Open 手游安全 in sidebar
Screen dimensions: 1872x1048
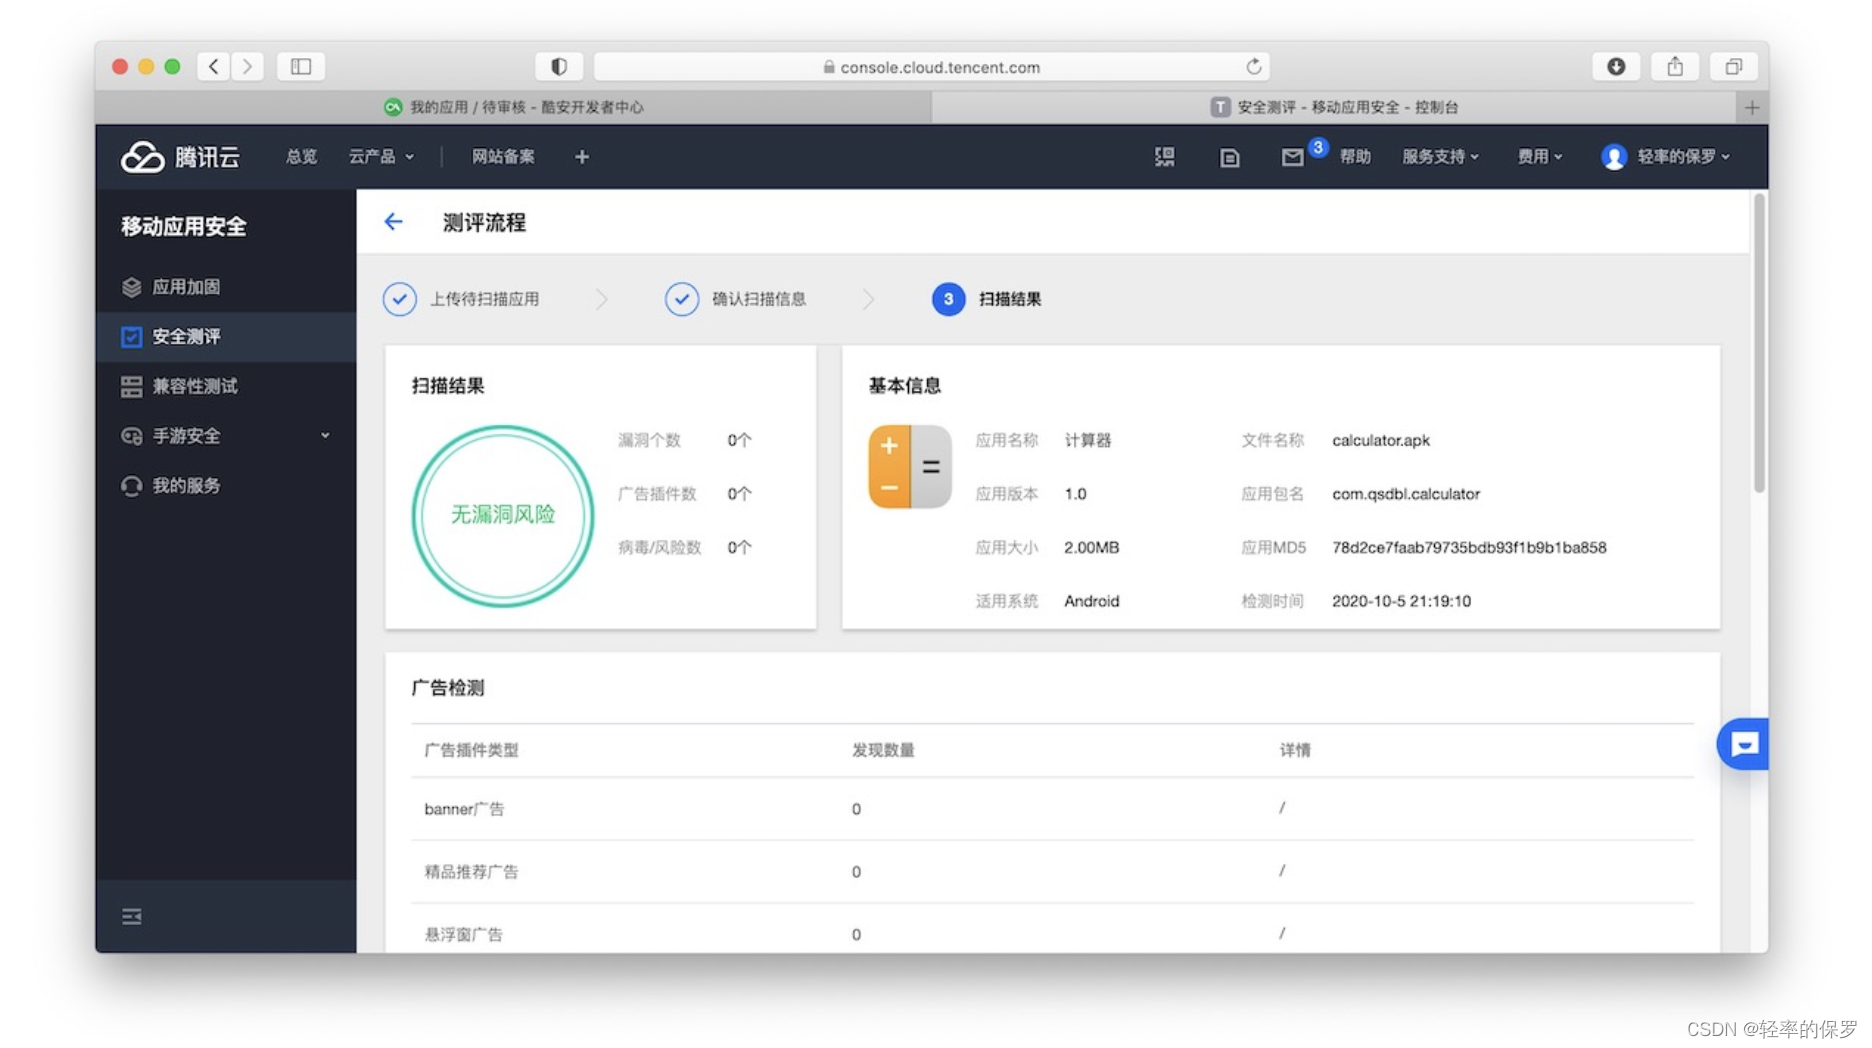tap(226, 436)
